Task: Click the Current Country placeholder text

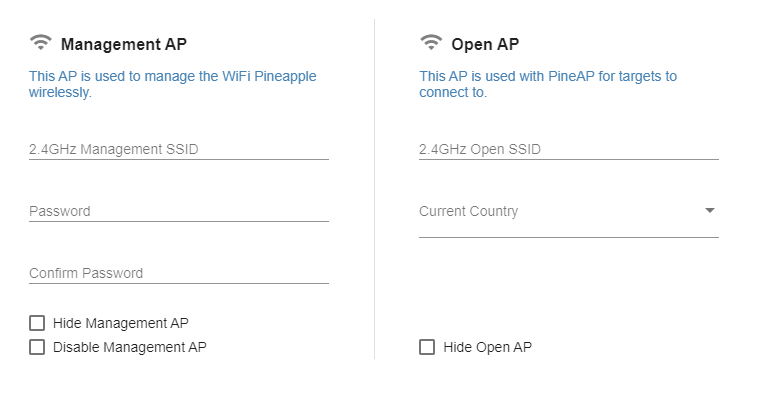Action: 468,211
